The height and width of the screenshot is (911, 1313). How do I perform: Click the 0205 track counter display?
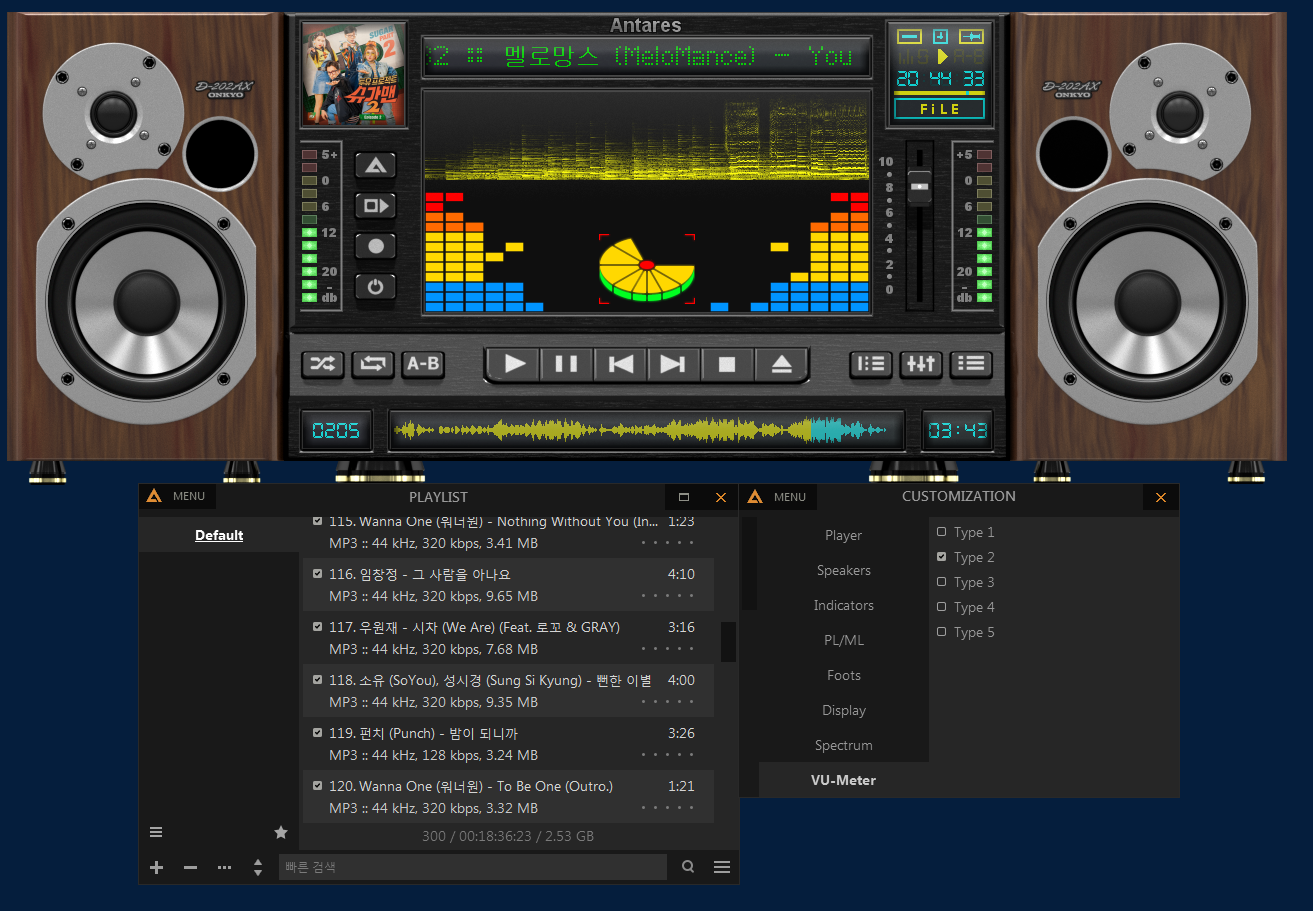[336, 431]
